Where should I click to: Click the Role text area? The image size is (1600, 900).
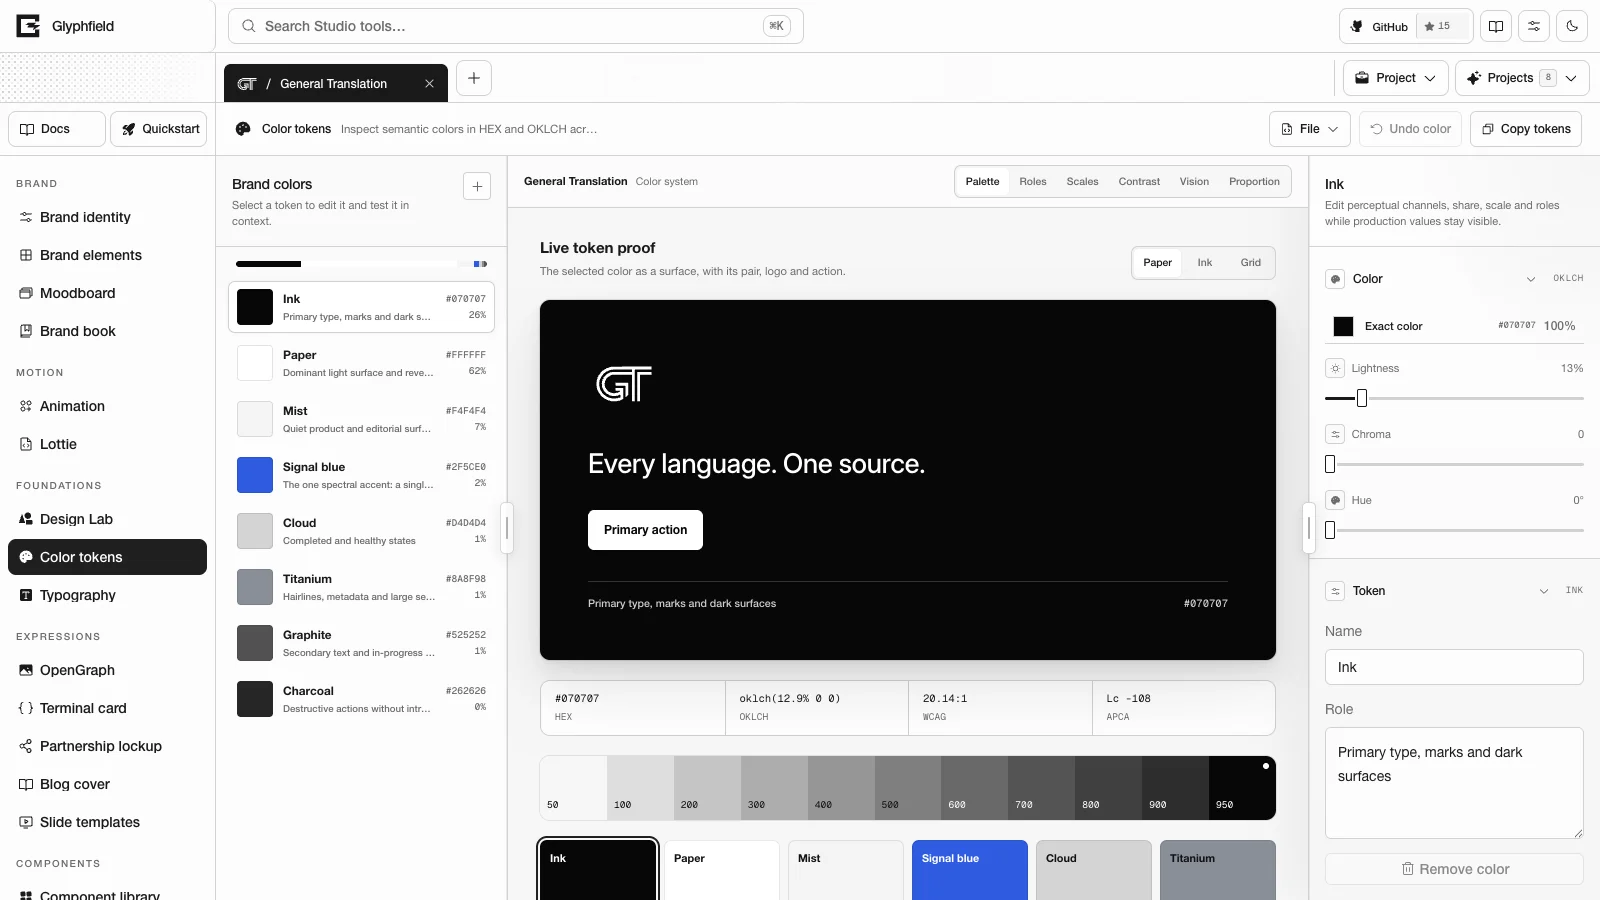pos(1454,782)
